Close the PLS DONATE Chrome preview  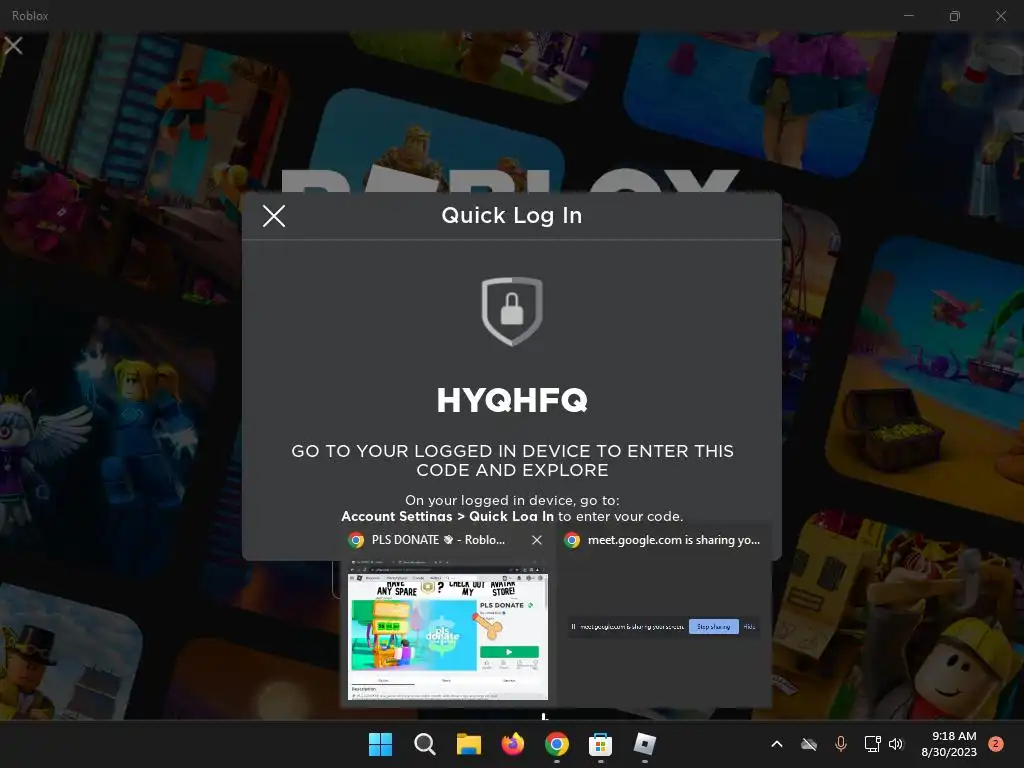[537, 540]
